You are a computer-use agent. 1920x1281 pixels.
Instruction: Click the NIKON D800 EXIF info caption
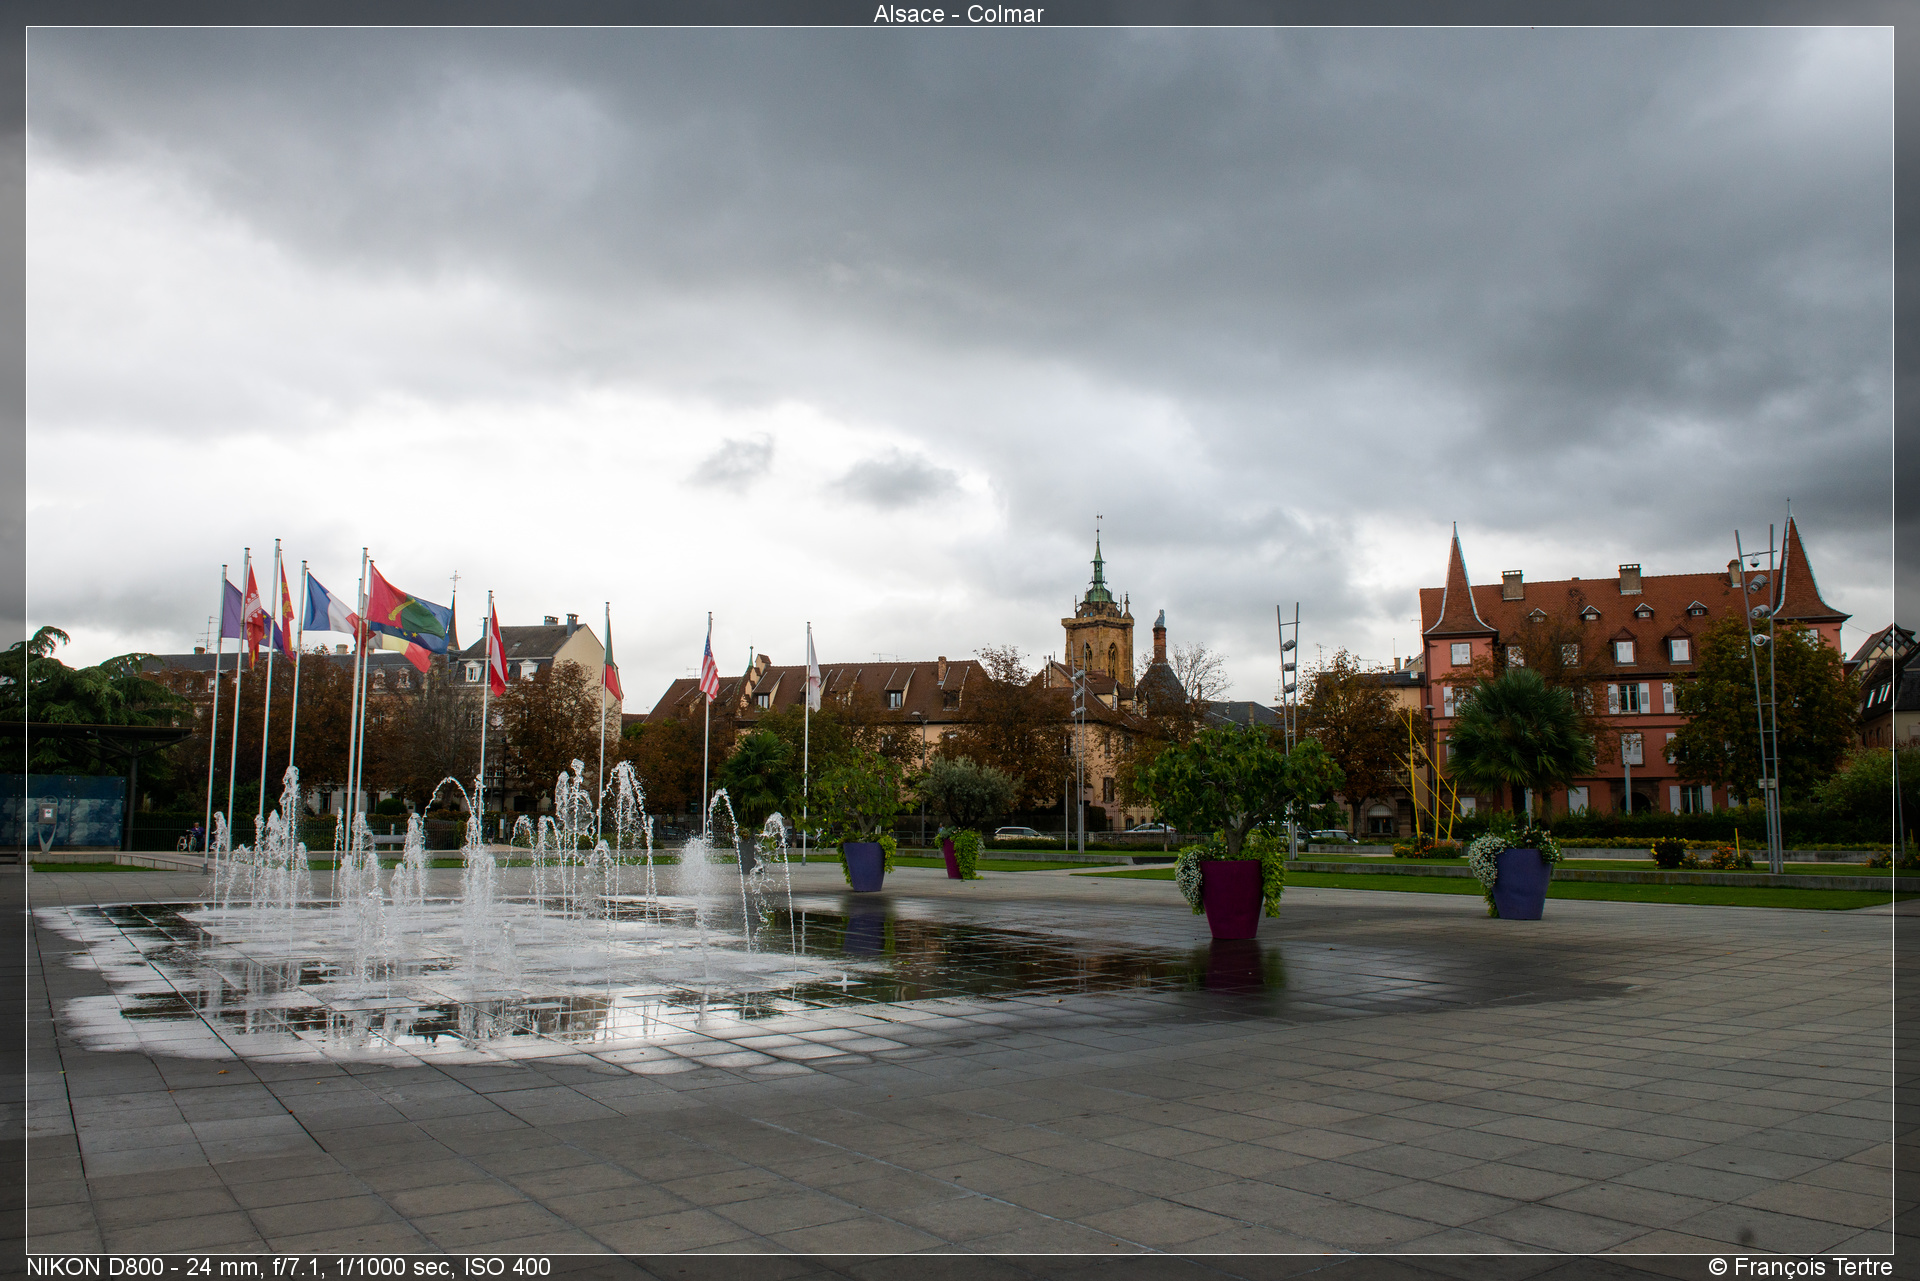(289, 1267)
